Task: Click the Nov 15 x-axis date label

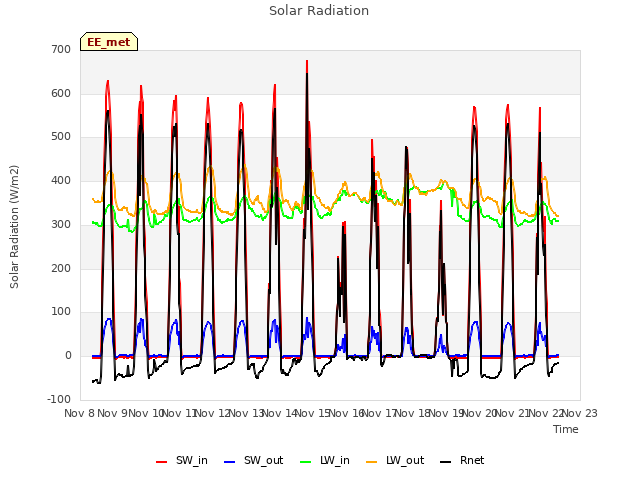Action: tap(312, 413)
